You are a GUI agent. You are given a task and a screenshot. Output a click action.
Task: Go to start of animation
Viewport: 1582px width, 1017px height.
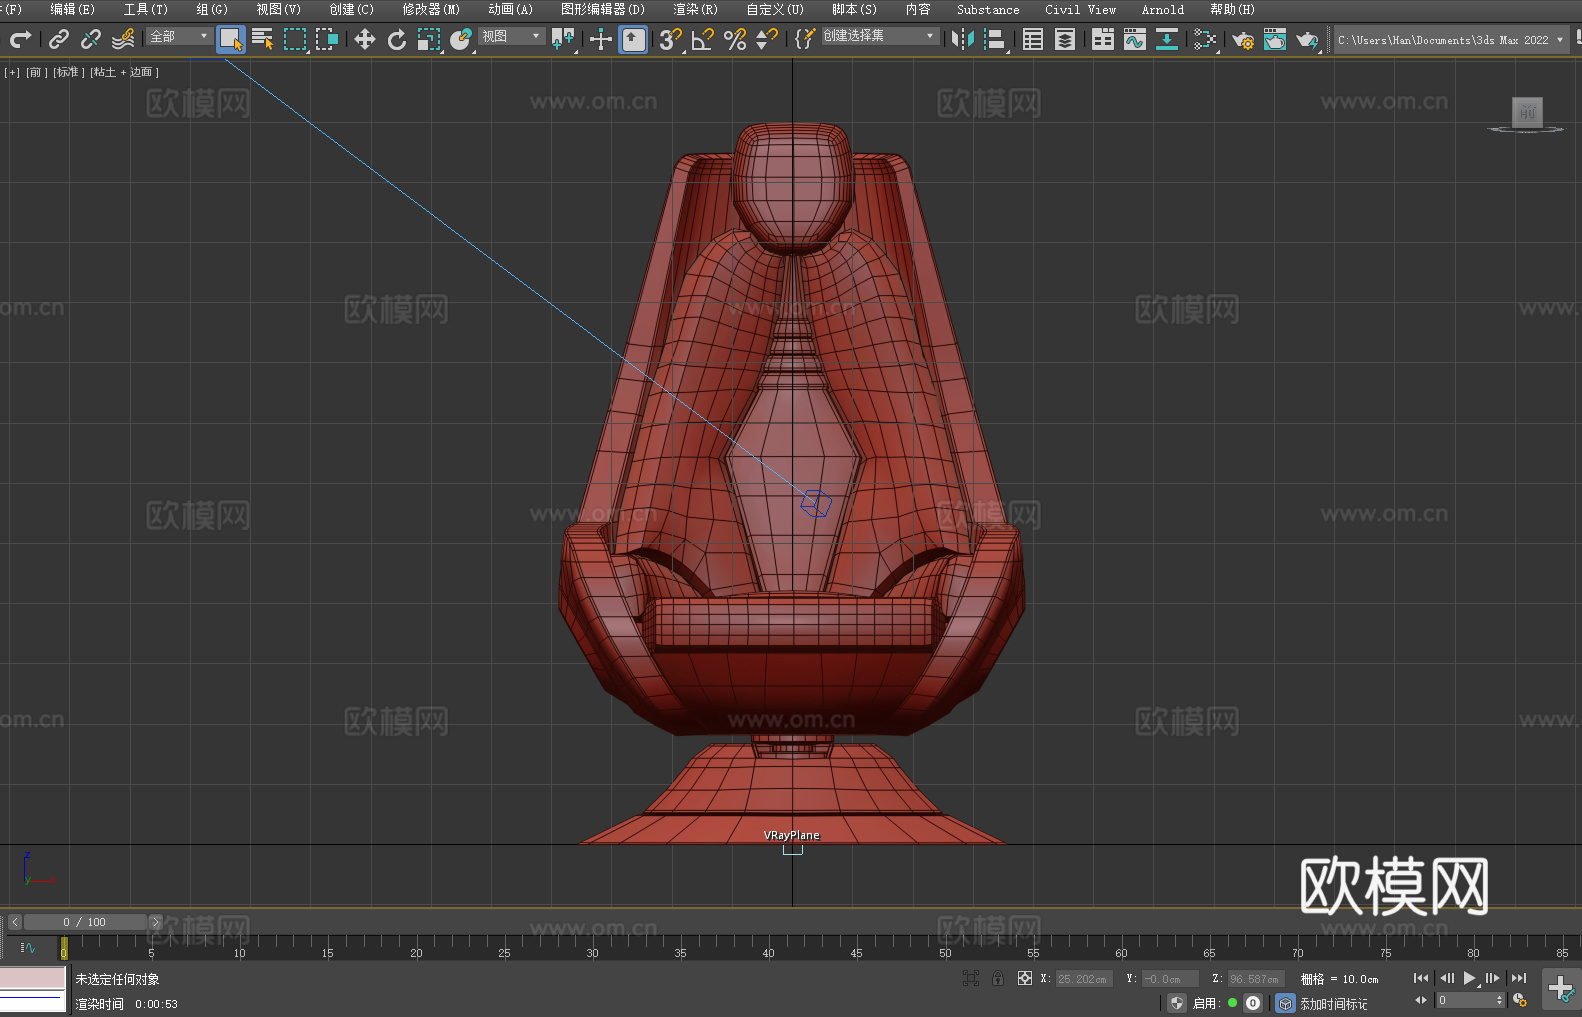(1420, 978)
